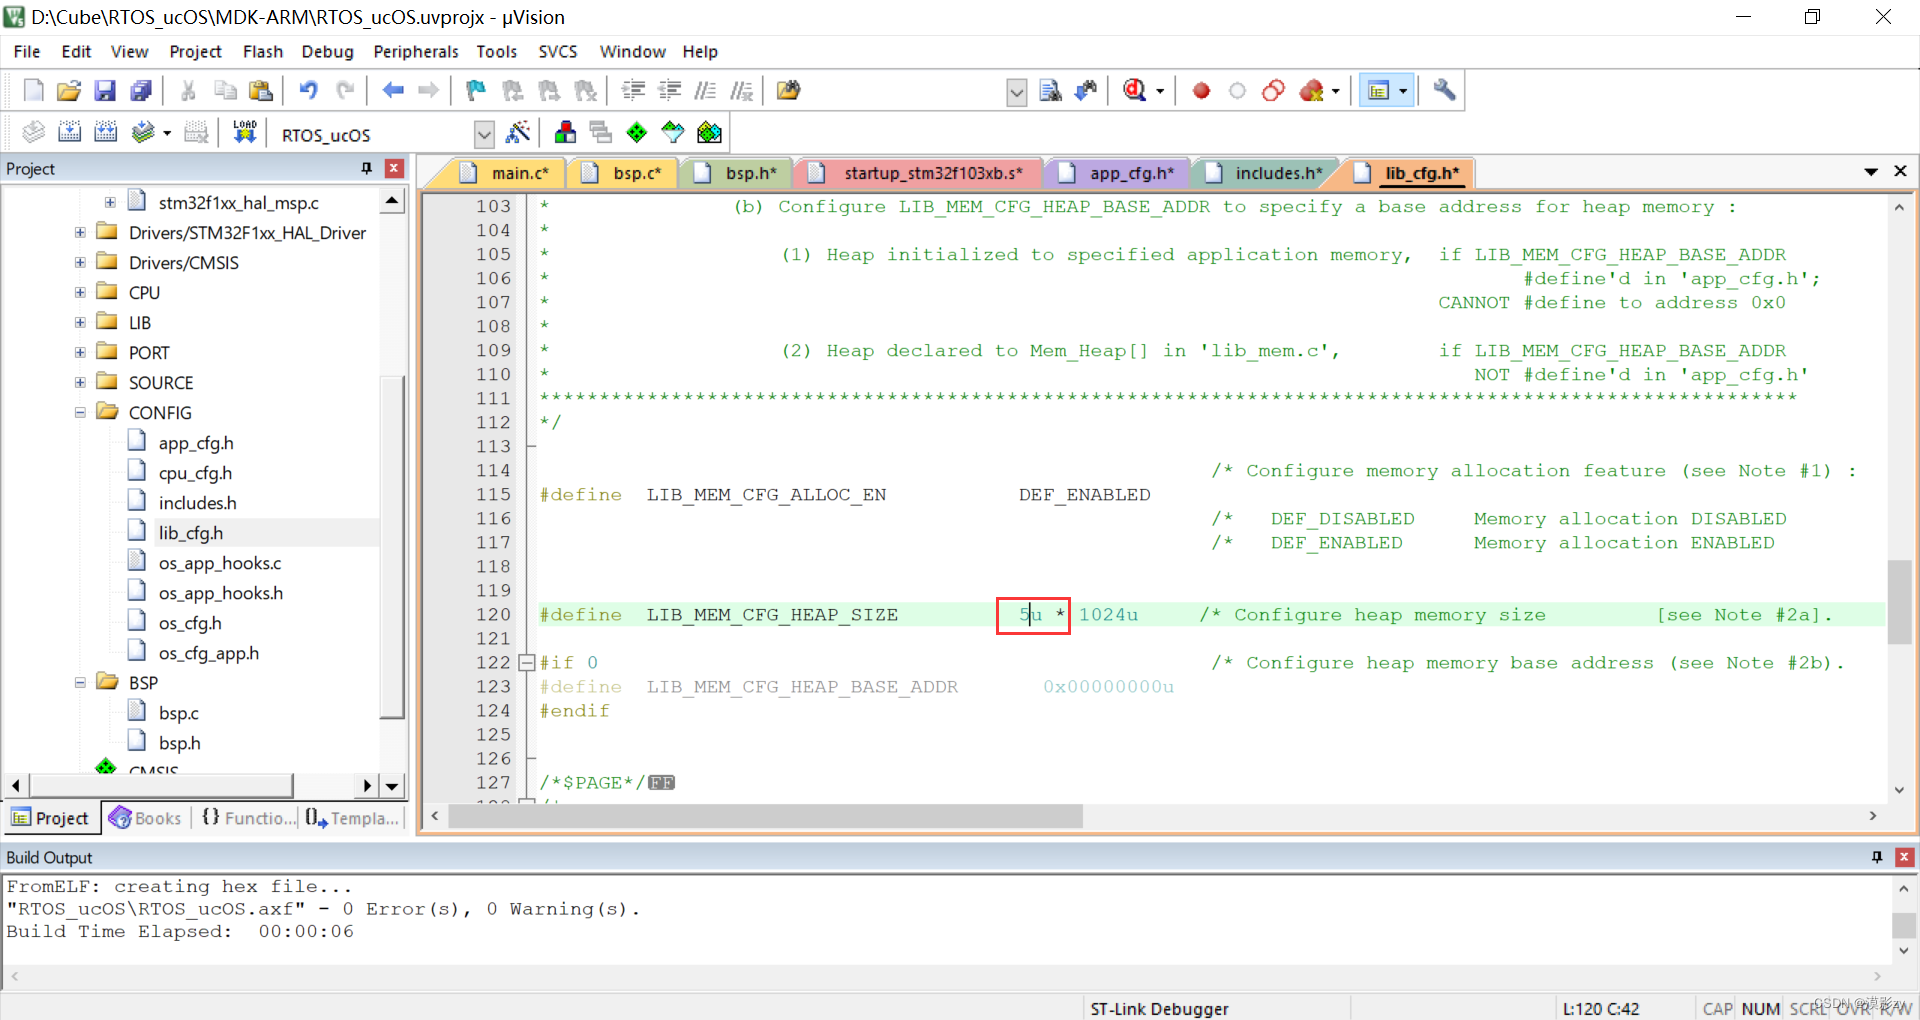Click project tree horizontal scrollbar
This screenshot has width=1920, height=1020.
point(161,786)
